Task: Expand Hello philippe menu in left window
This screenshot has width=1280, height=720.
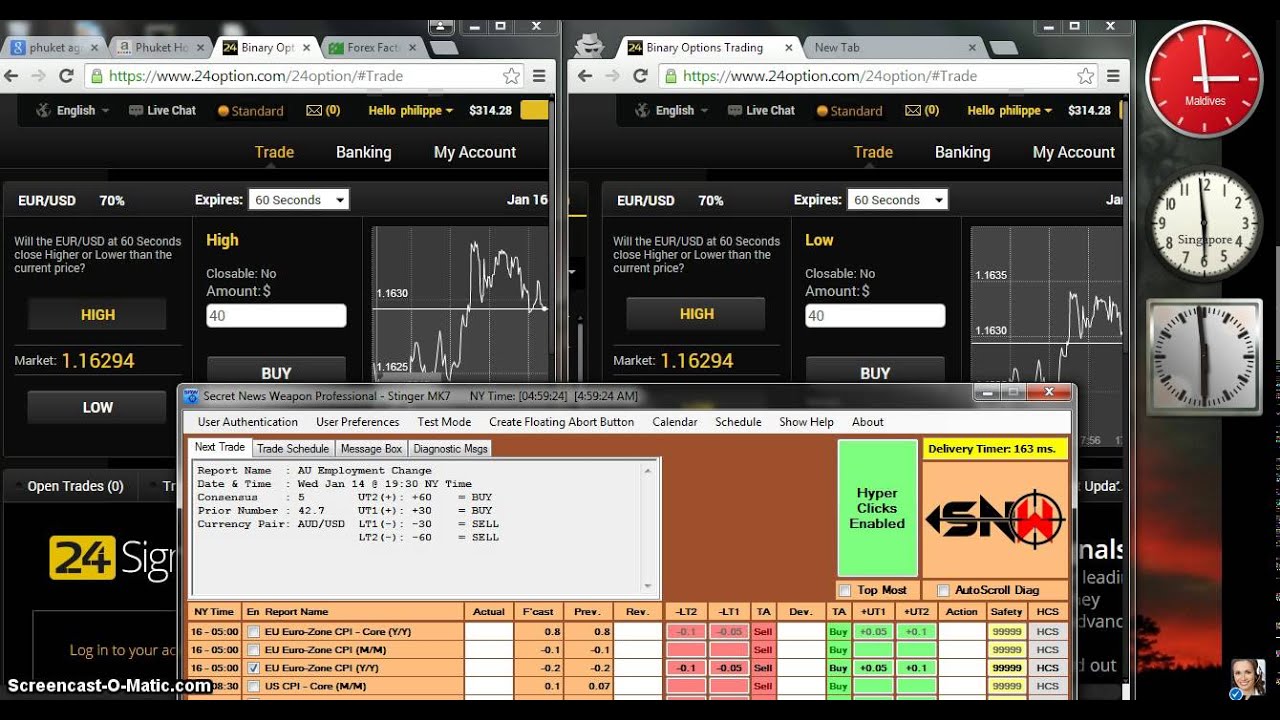Action: coord(411,111)
